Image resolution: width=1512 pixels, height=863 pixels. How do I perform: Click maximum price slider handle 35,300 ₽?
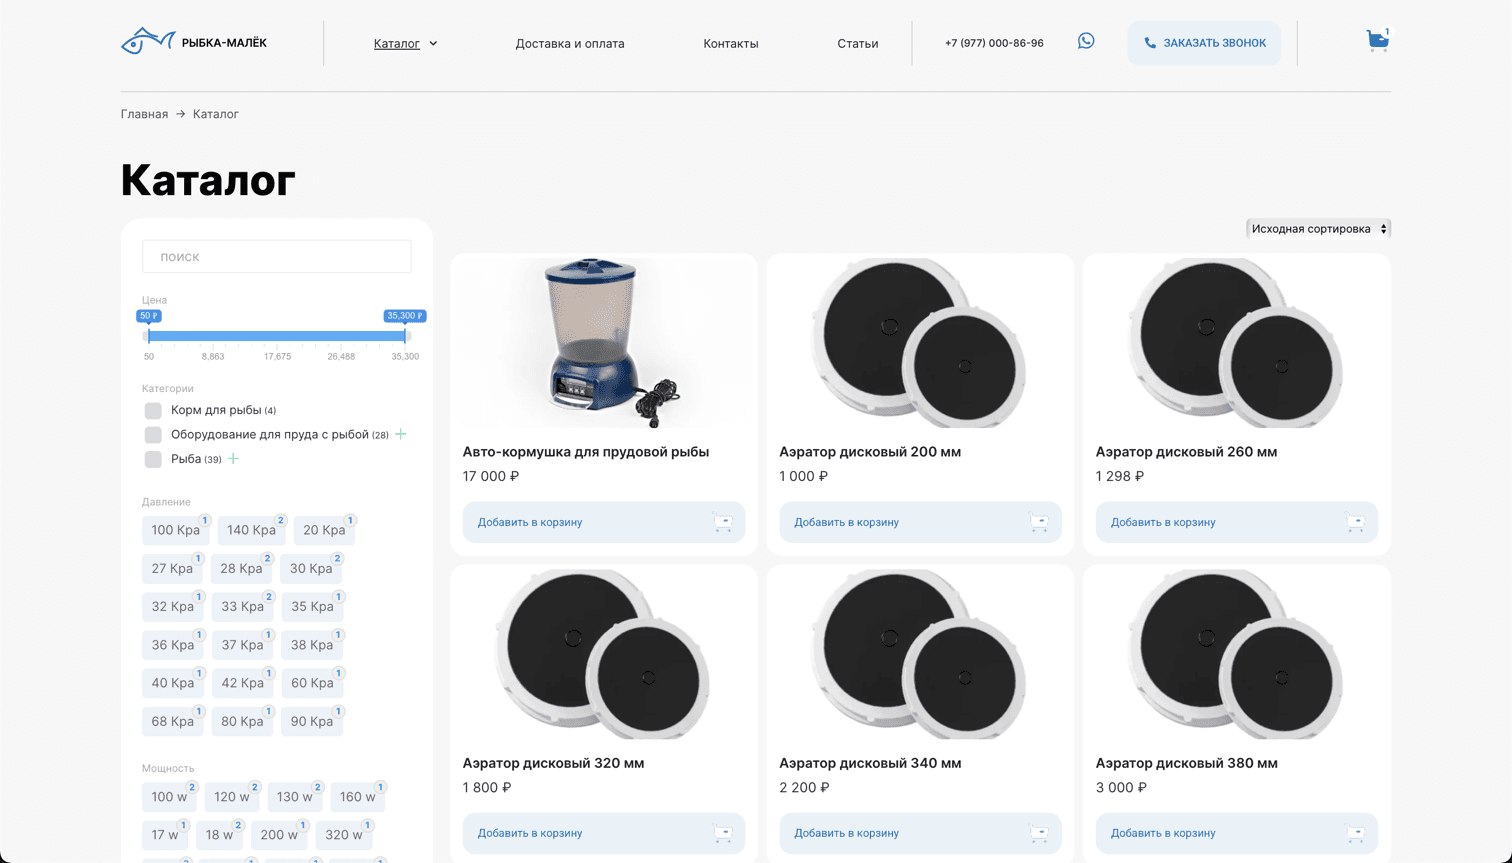tap(405, 336)
